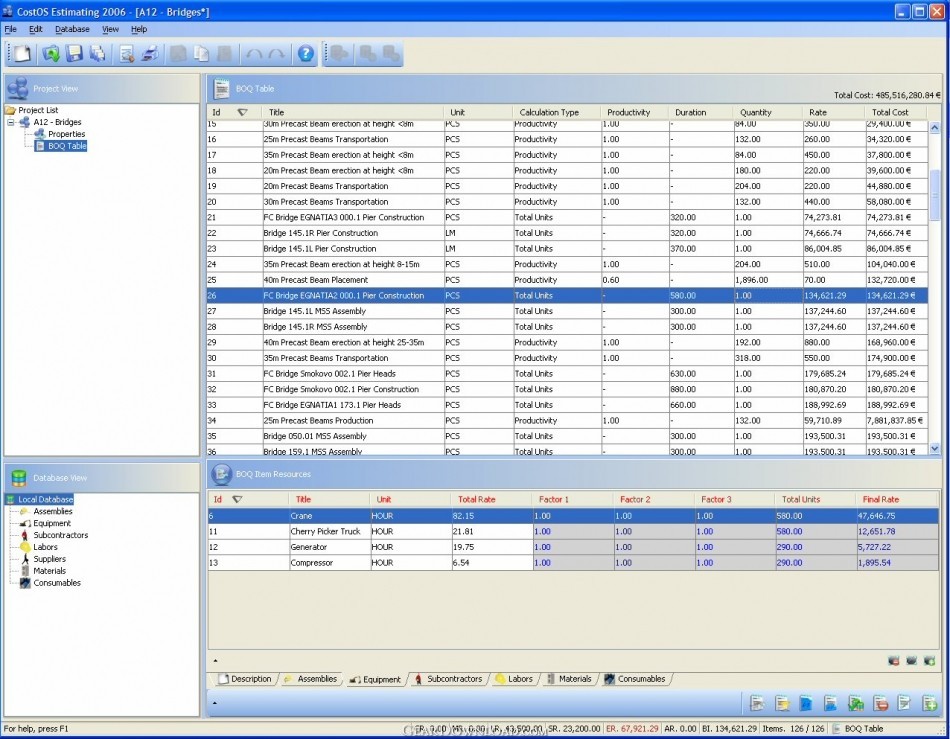Click the Print toolbar icon

click(150, 54)
